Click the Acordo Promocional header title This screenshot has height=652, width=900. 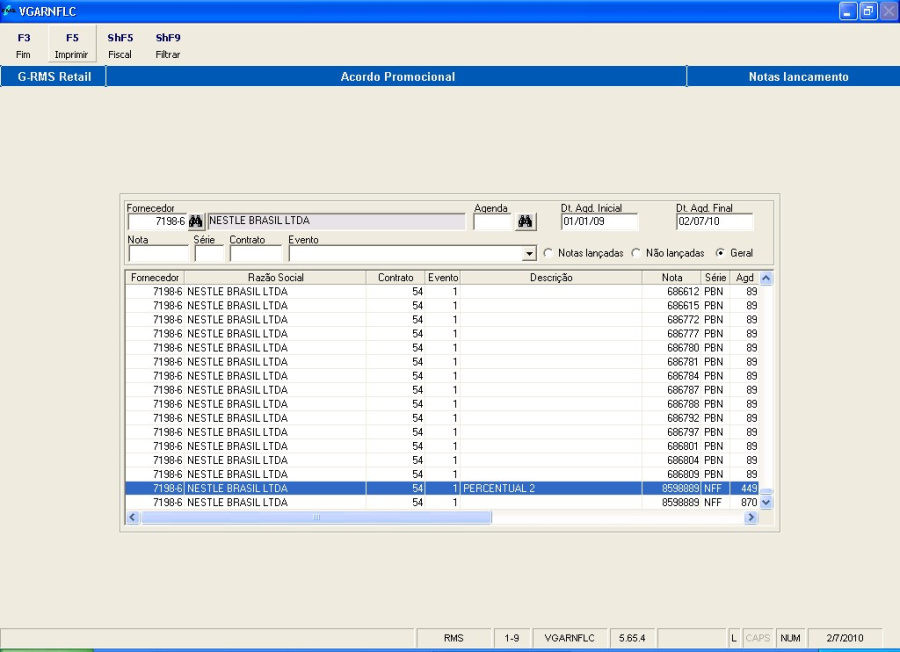397,77
